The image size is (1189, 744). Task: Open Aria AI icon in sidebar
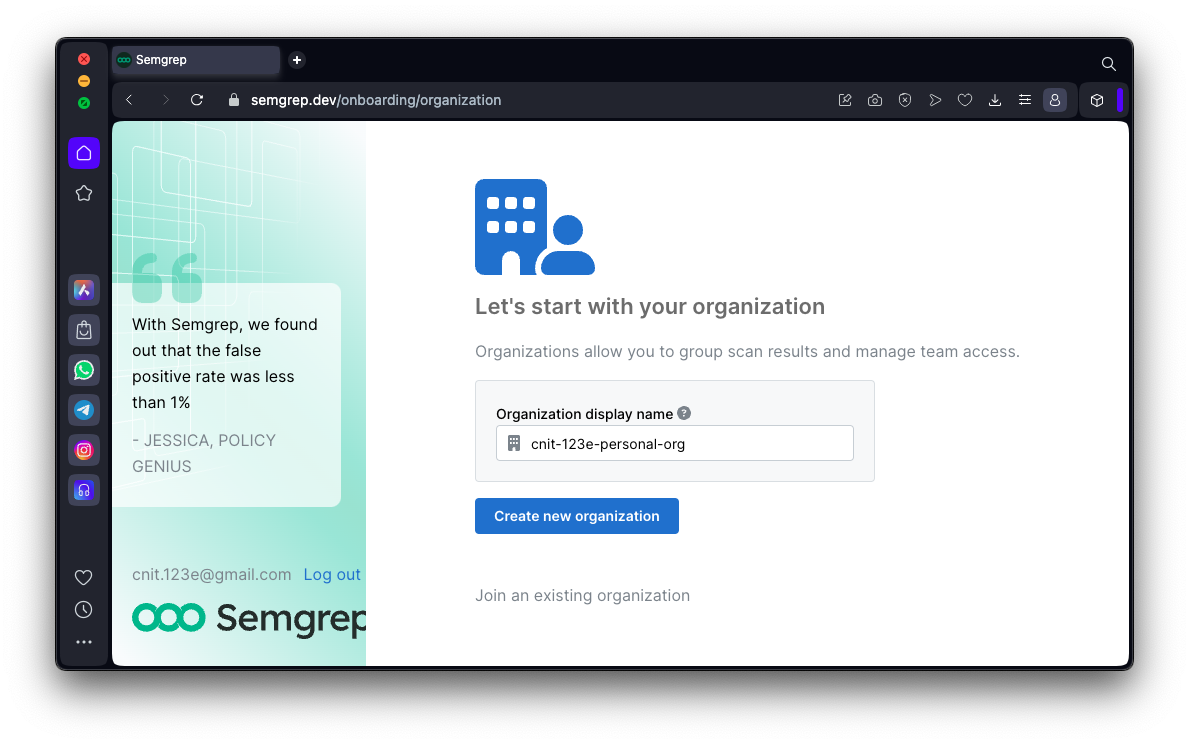(83, 290)
